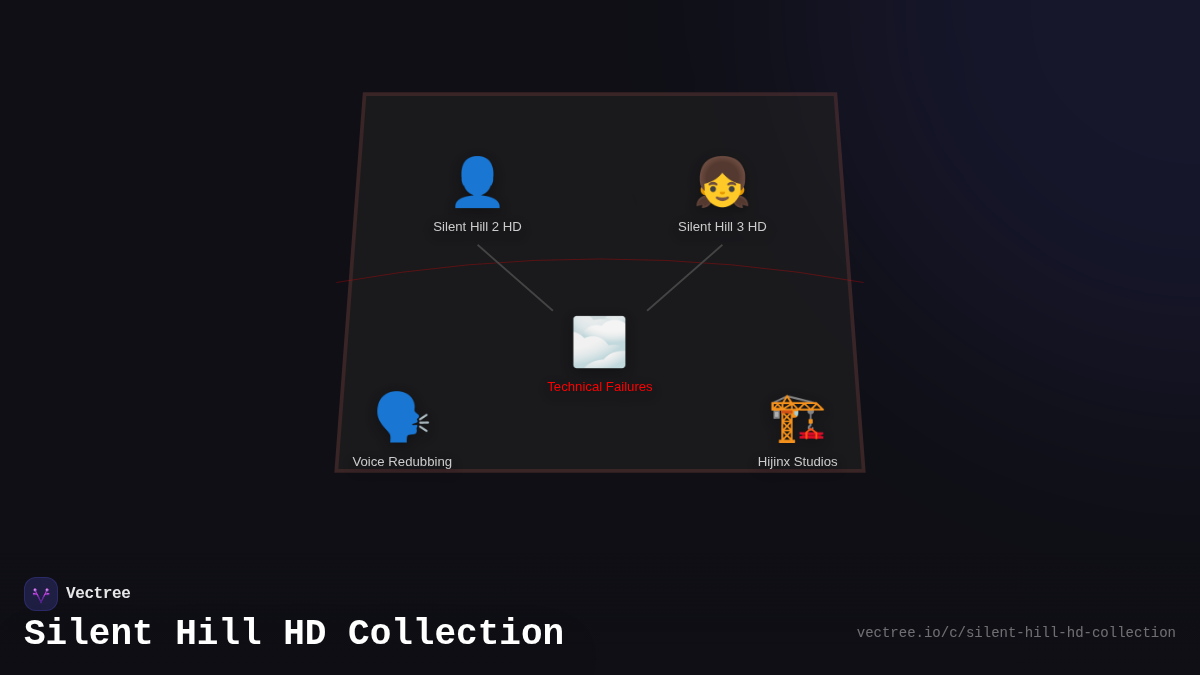Open the cloudy picture icon at graph center
This screenshot has height=675, width=1200.
tap(599, 342)
